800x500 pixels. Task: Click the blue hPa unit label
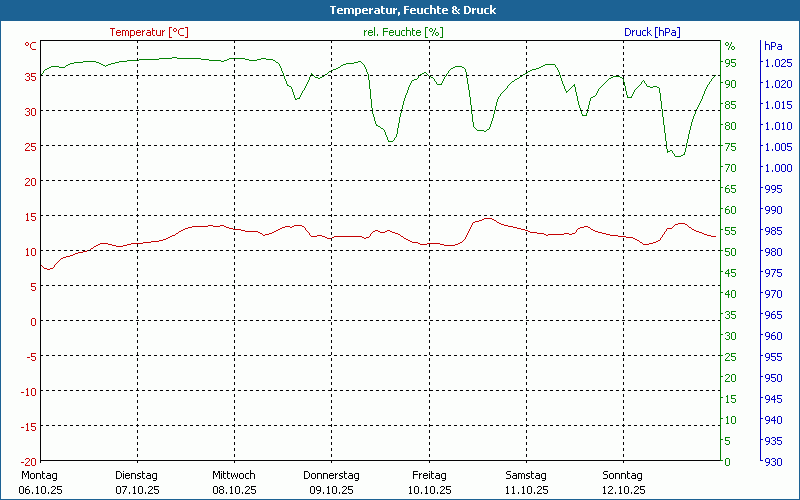coord(773,46)
